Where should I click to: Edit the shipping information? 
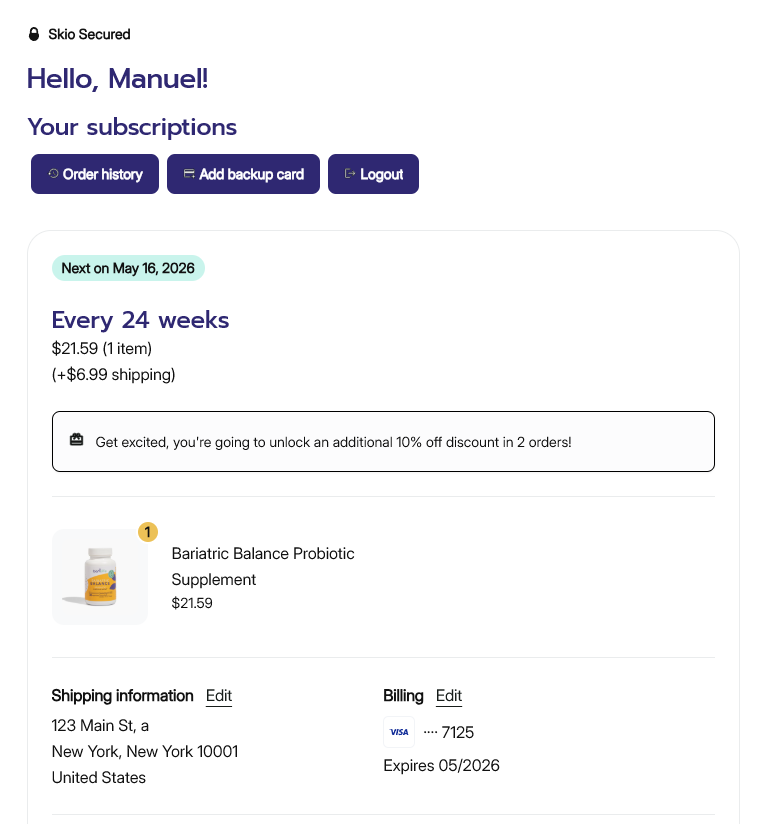(x=219, y=696)
